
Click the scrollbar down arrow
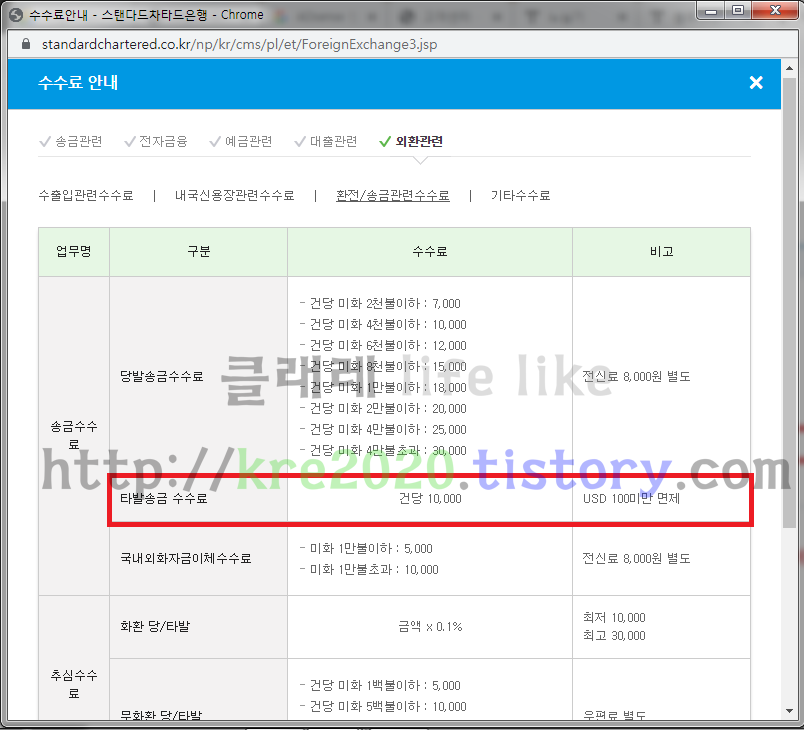(789, 711)
